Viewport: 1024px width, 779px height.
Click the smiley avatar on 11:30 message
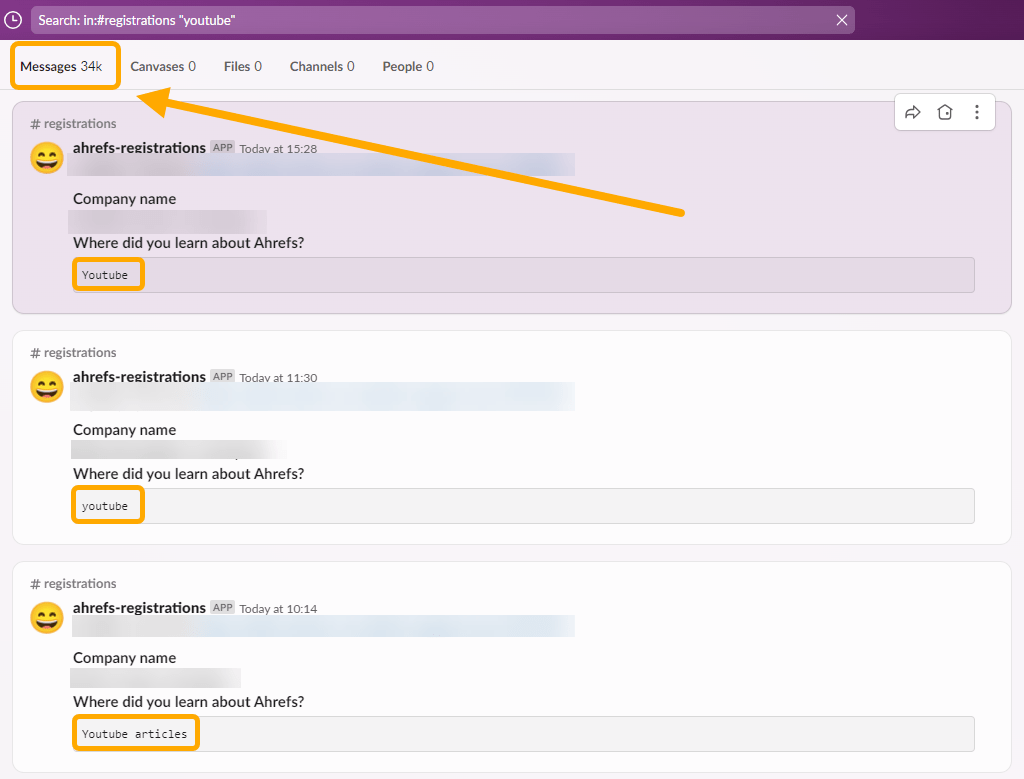[x=47, y=387]
